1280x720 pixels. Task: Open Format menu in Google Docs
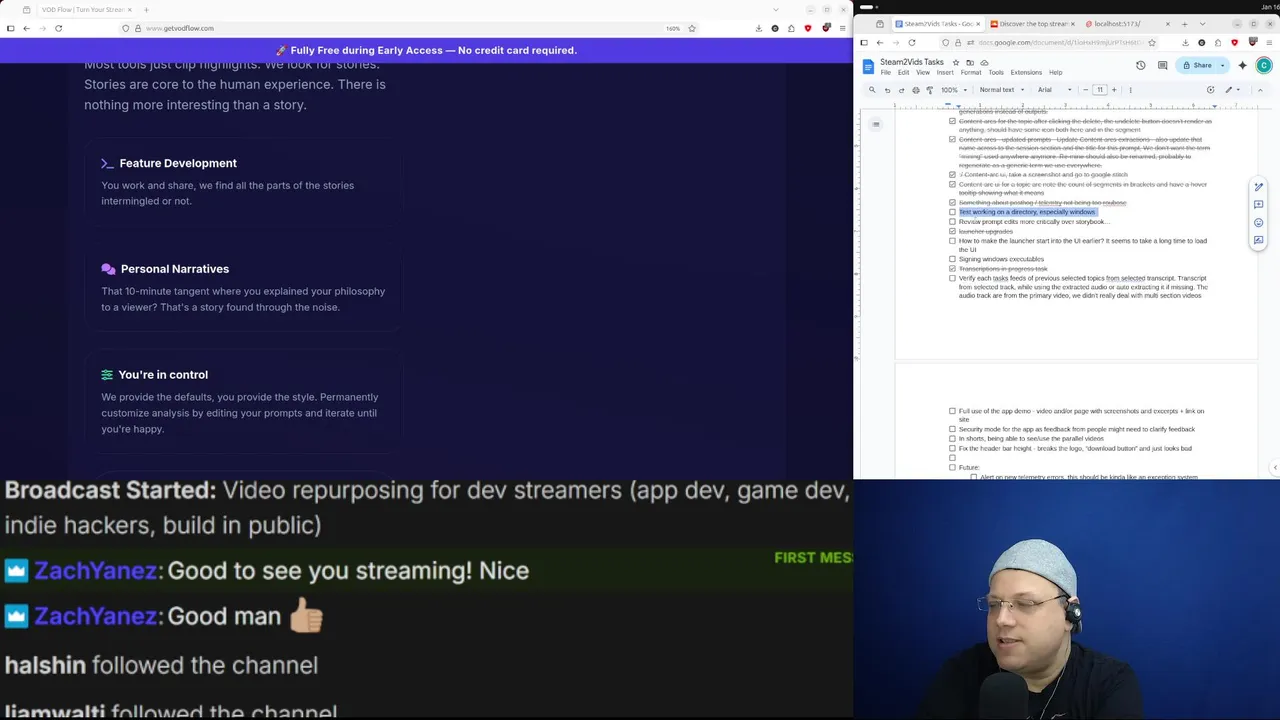point(971,73)
